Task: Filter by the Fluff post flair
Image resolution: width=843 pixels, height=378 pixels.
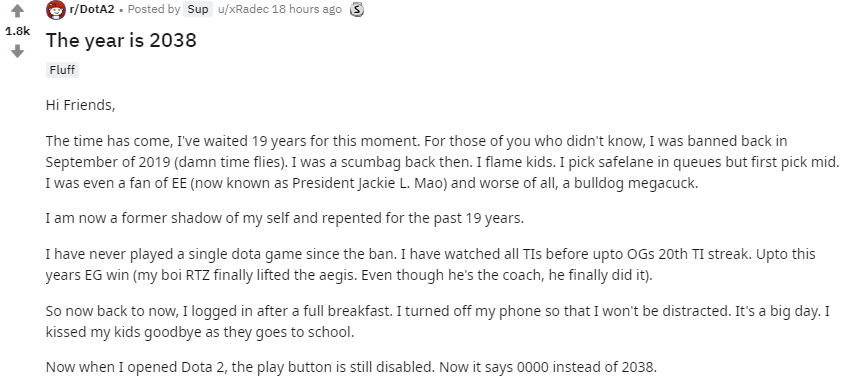Action: pyautogui.click(x=62, y=70)
